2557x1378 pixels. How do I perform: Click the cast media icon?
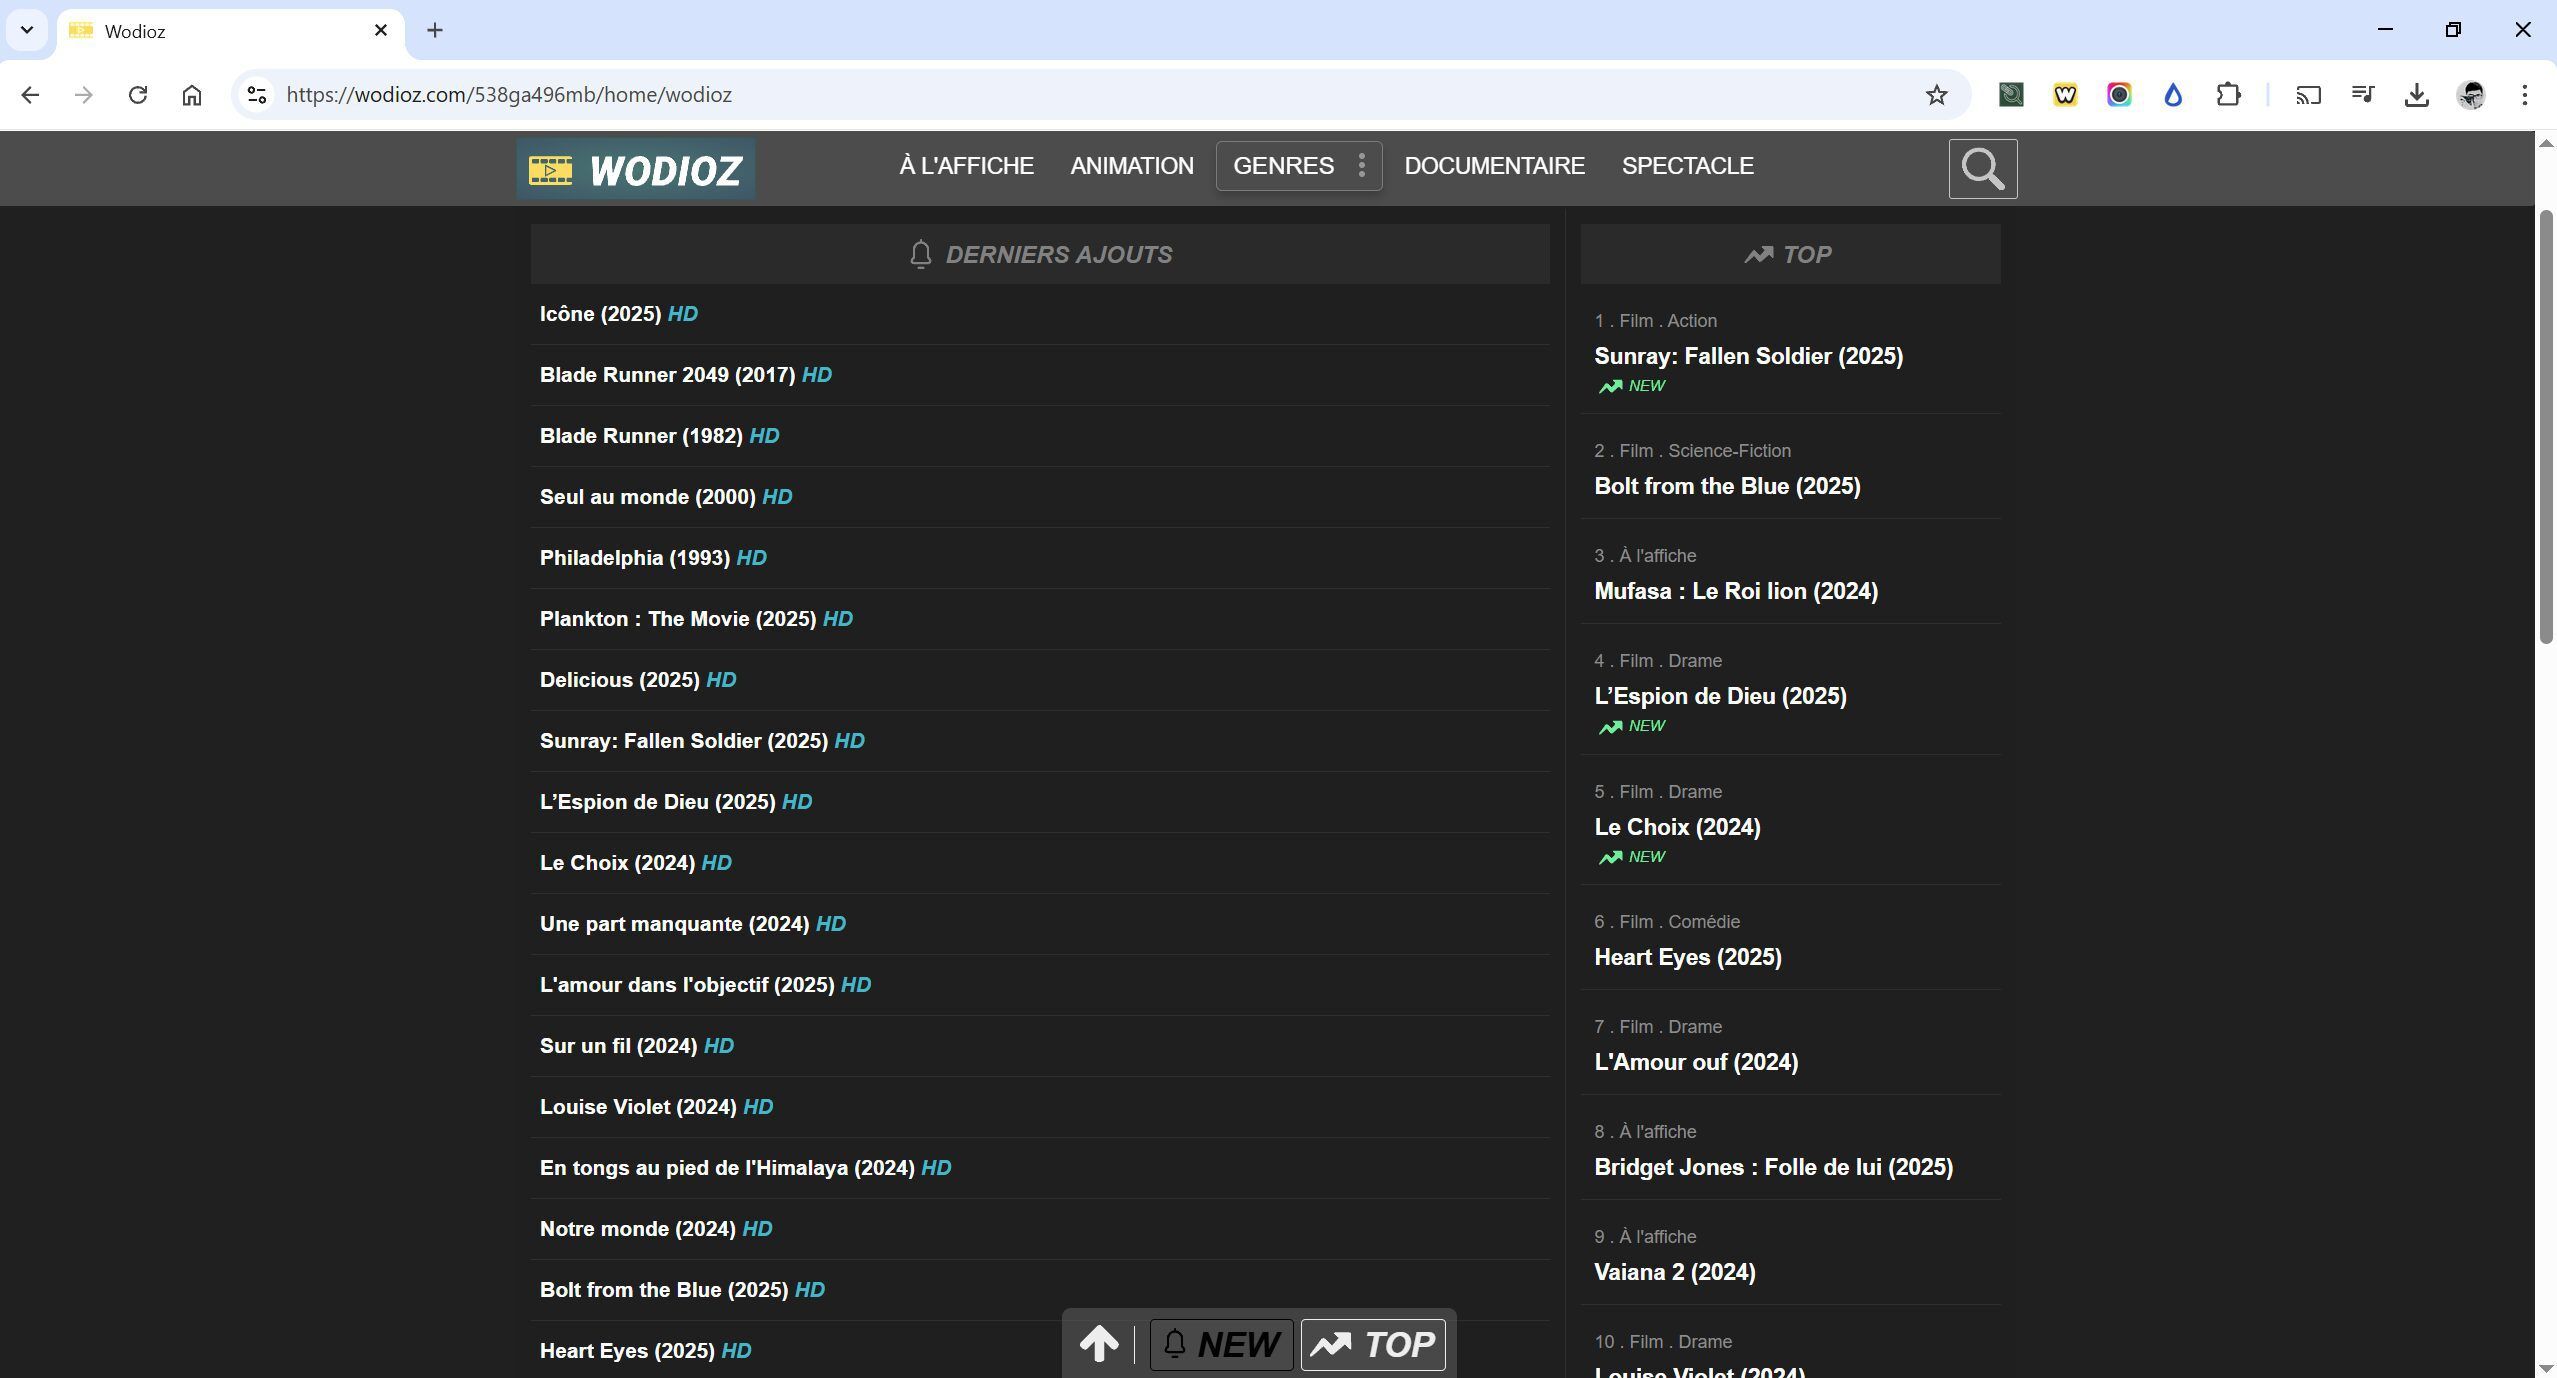pos(2308,95)
